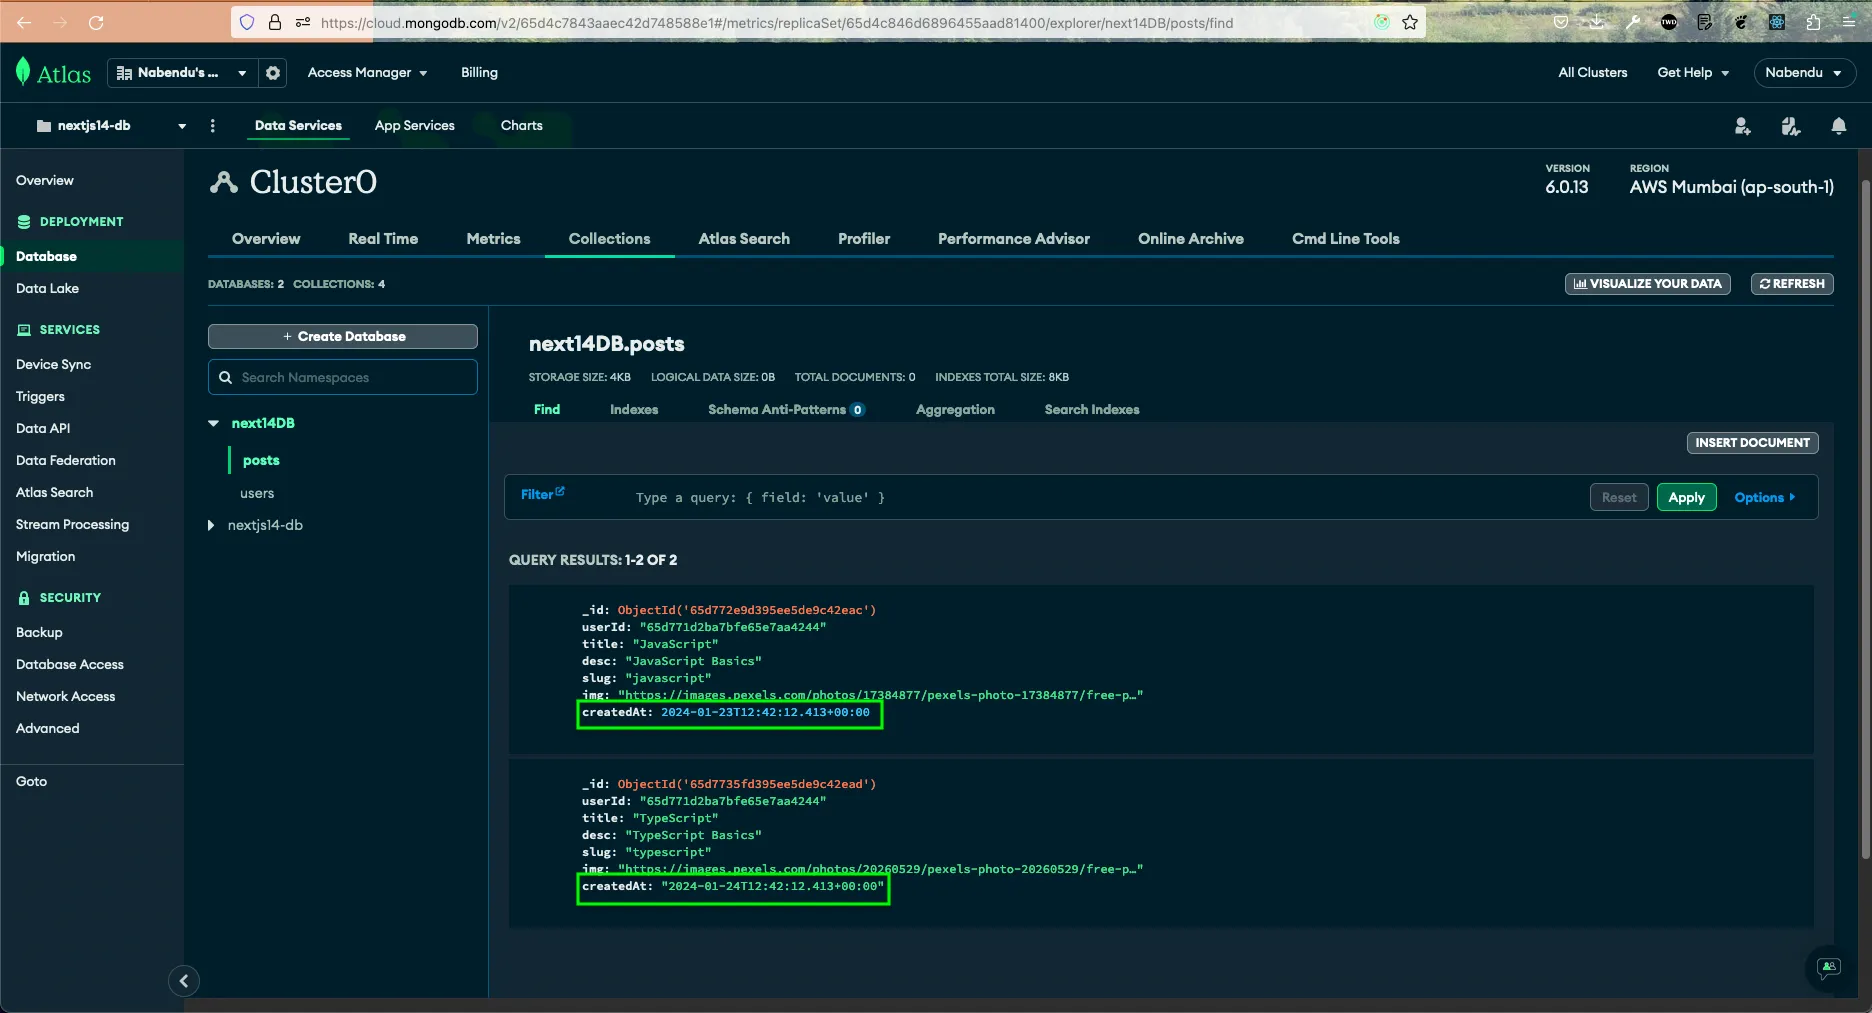Screen dimensions: 1872x1013
Task: Click the invite user icon
Action: [x=1742, y=126]
